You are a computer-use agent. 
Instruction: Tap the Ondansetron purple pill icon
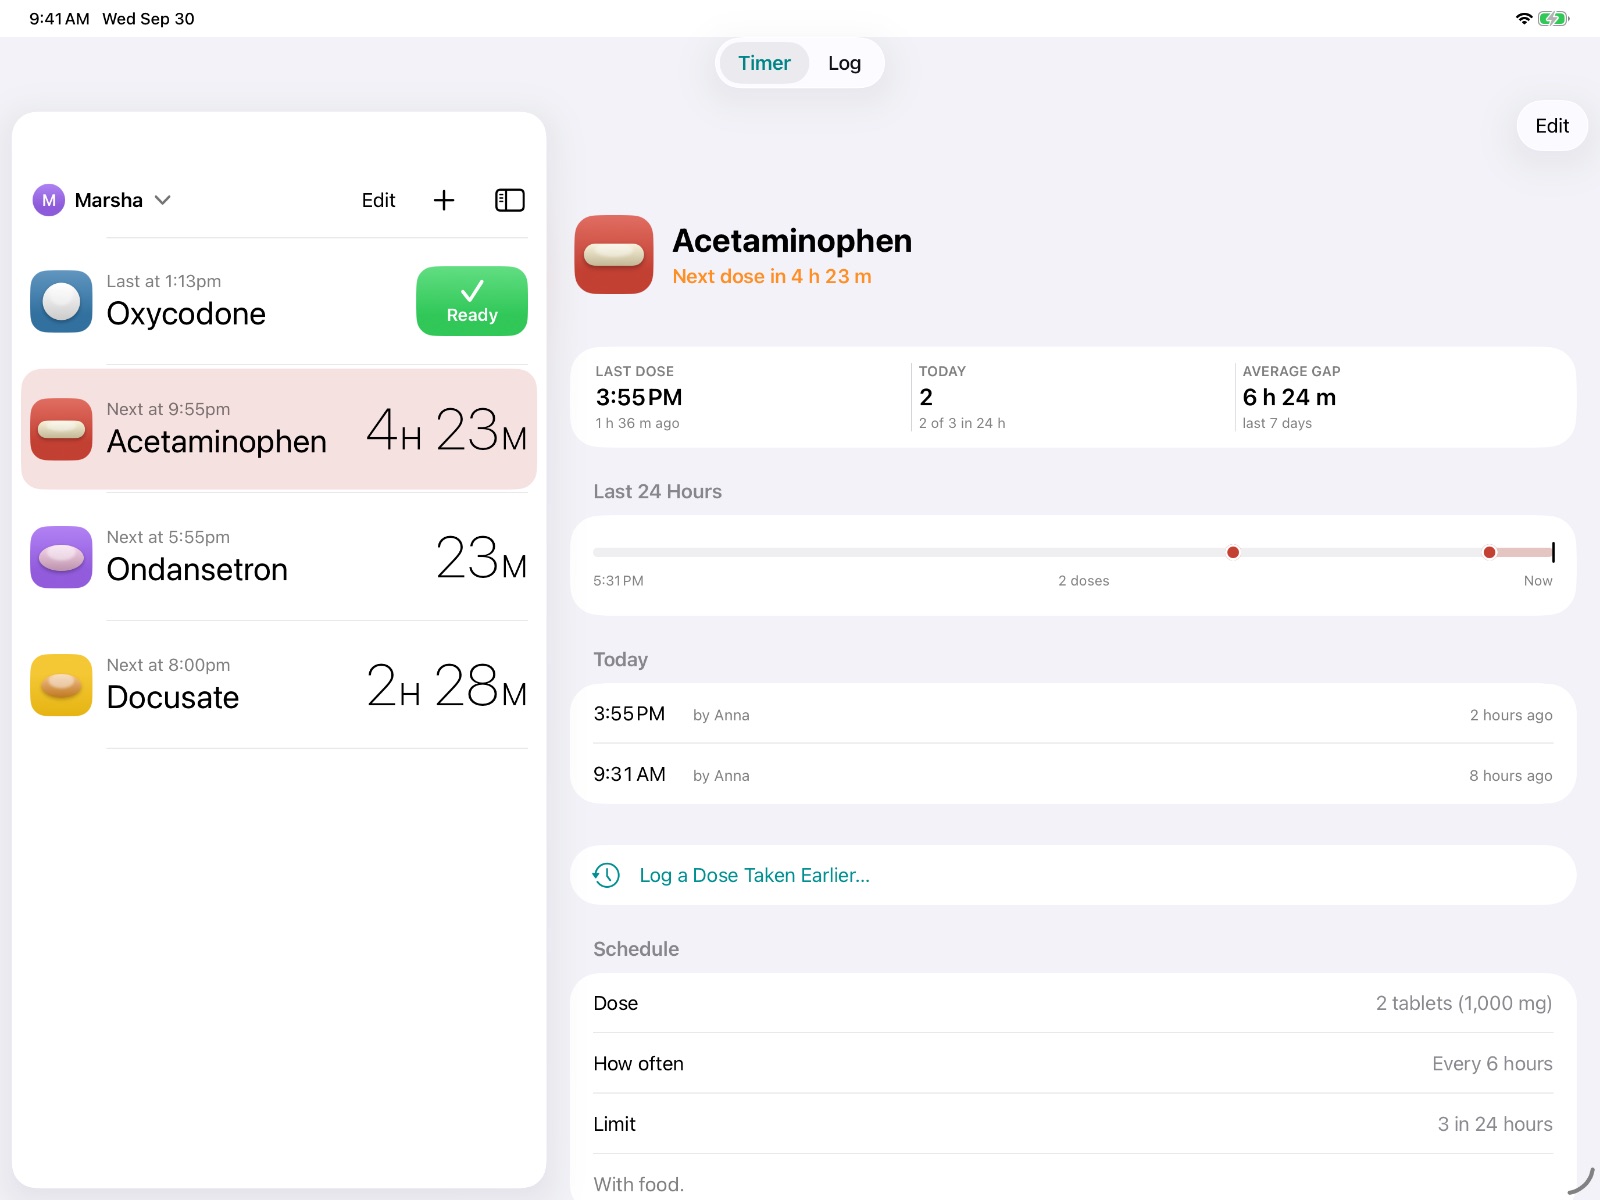pos(61,557)
